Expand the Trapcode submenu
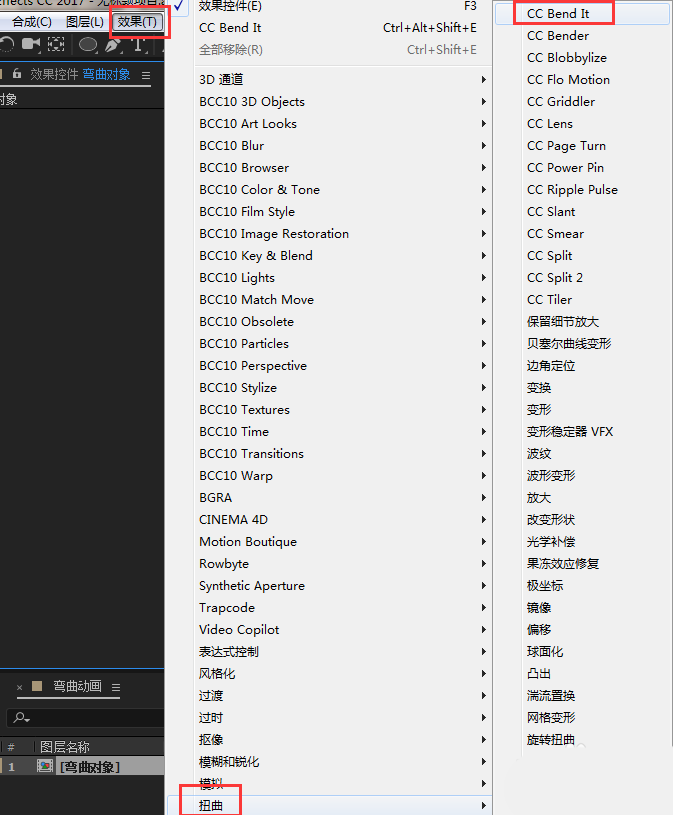 pos(342,608)
